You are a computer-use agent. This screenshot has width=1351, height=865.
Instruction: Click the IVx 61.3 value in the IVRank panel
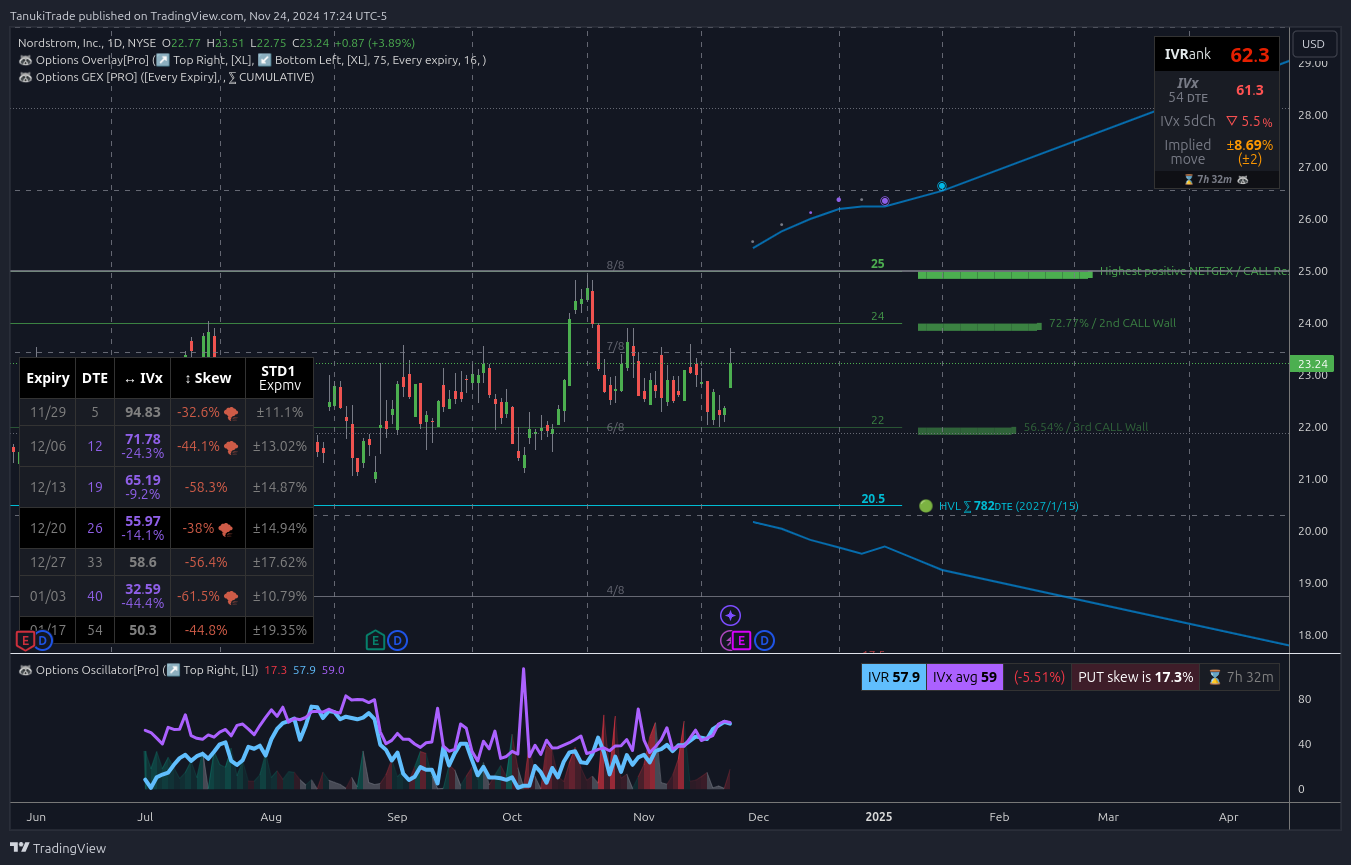(x=1250, y=90)
